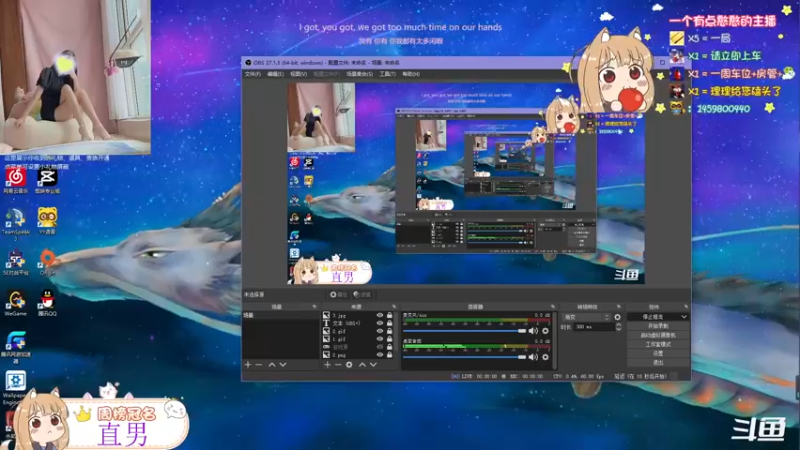The width and height of the screenshot is (800, 450).
Task: Pop out the sources dock panel
Action: coord(394,307)
